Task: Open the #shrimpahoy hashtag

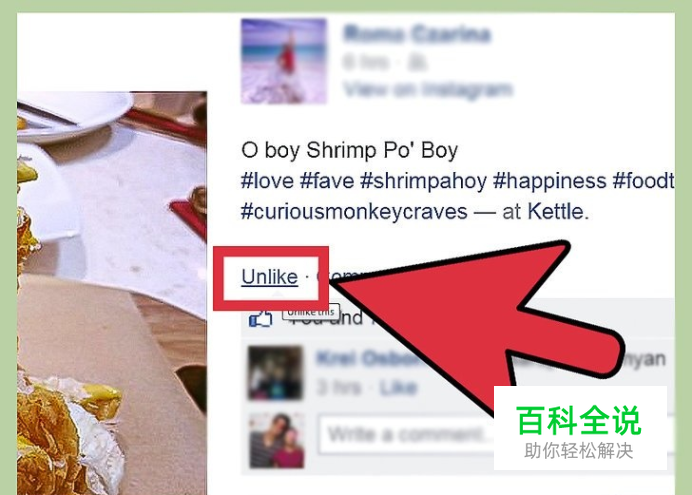Action: pos(423,181)
